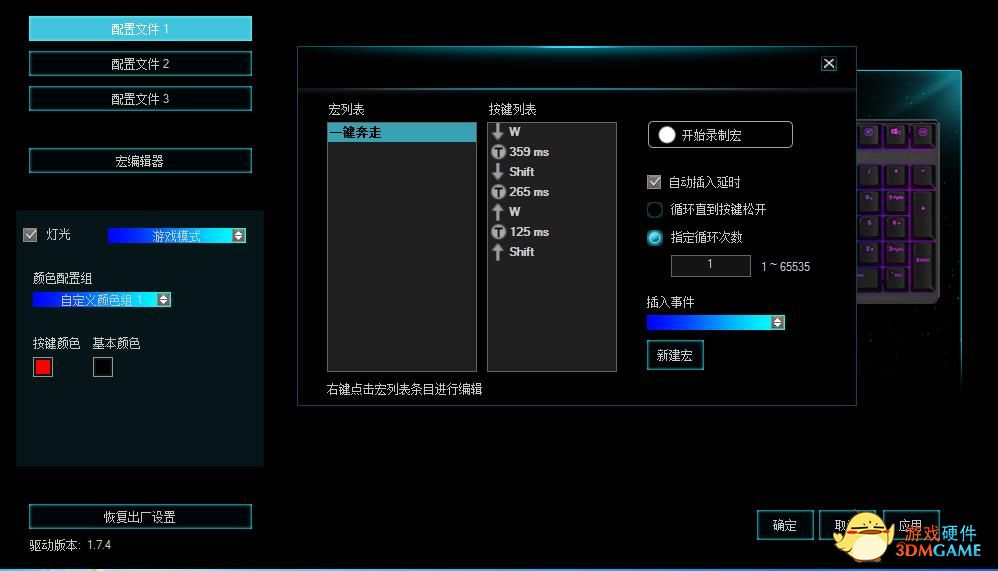Open the 游戏模式 lighting dropdown
The image size is (998, 571).
coord(238,236)
